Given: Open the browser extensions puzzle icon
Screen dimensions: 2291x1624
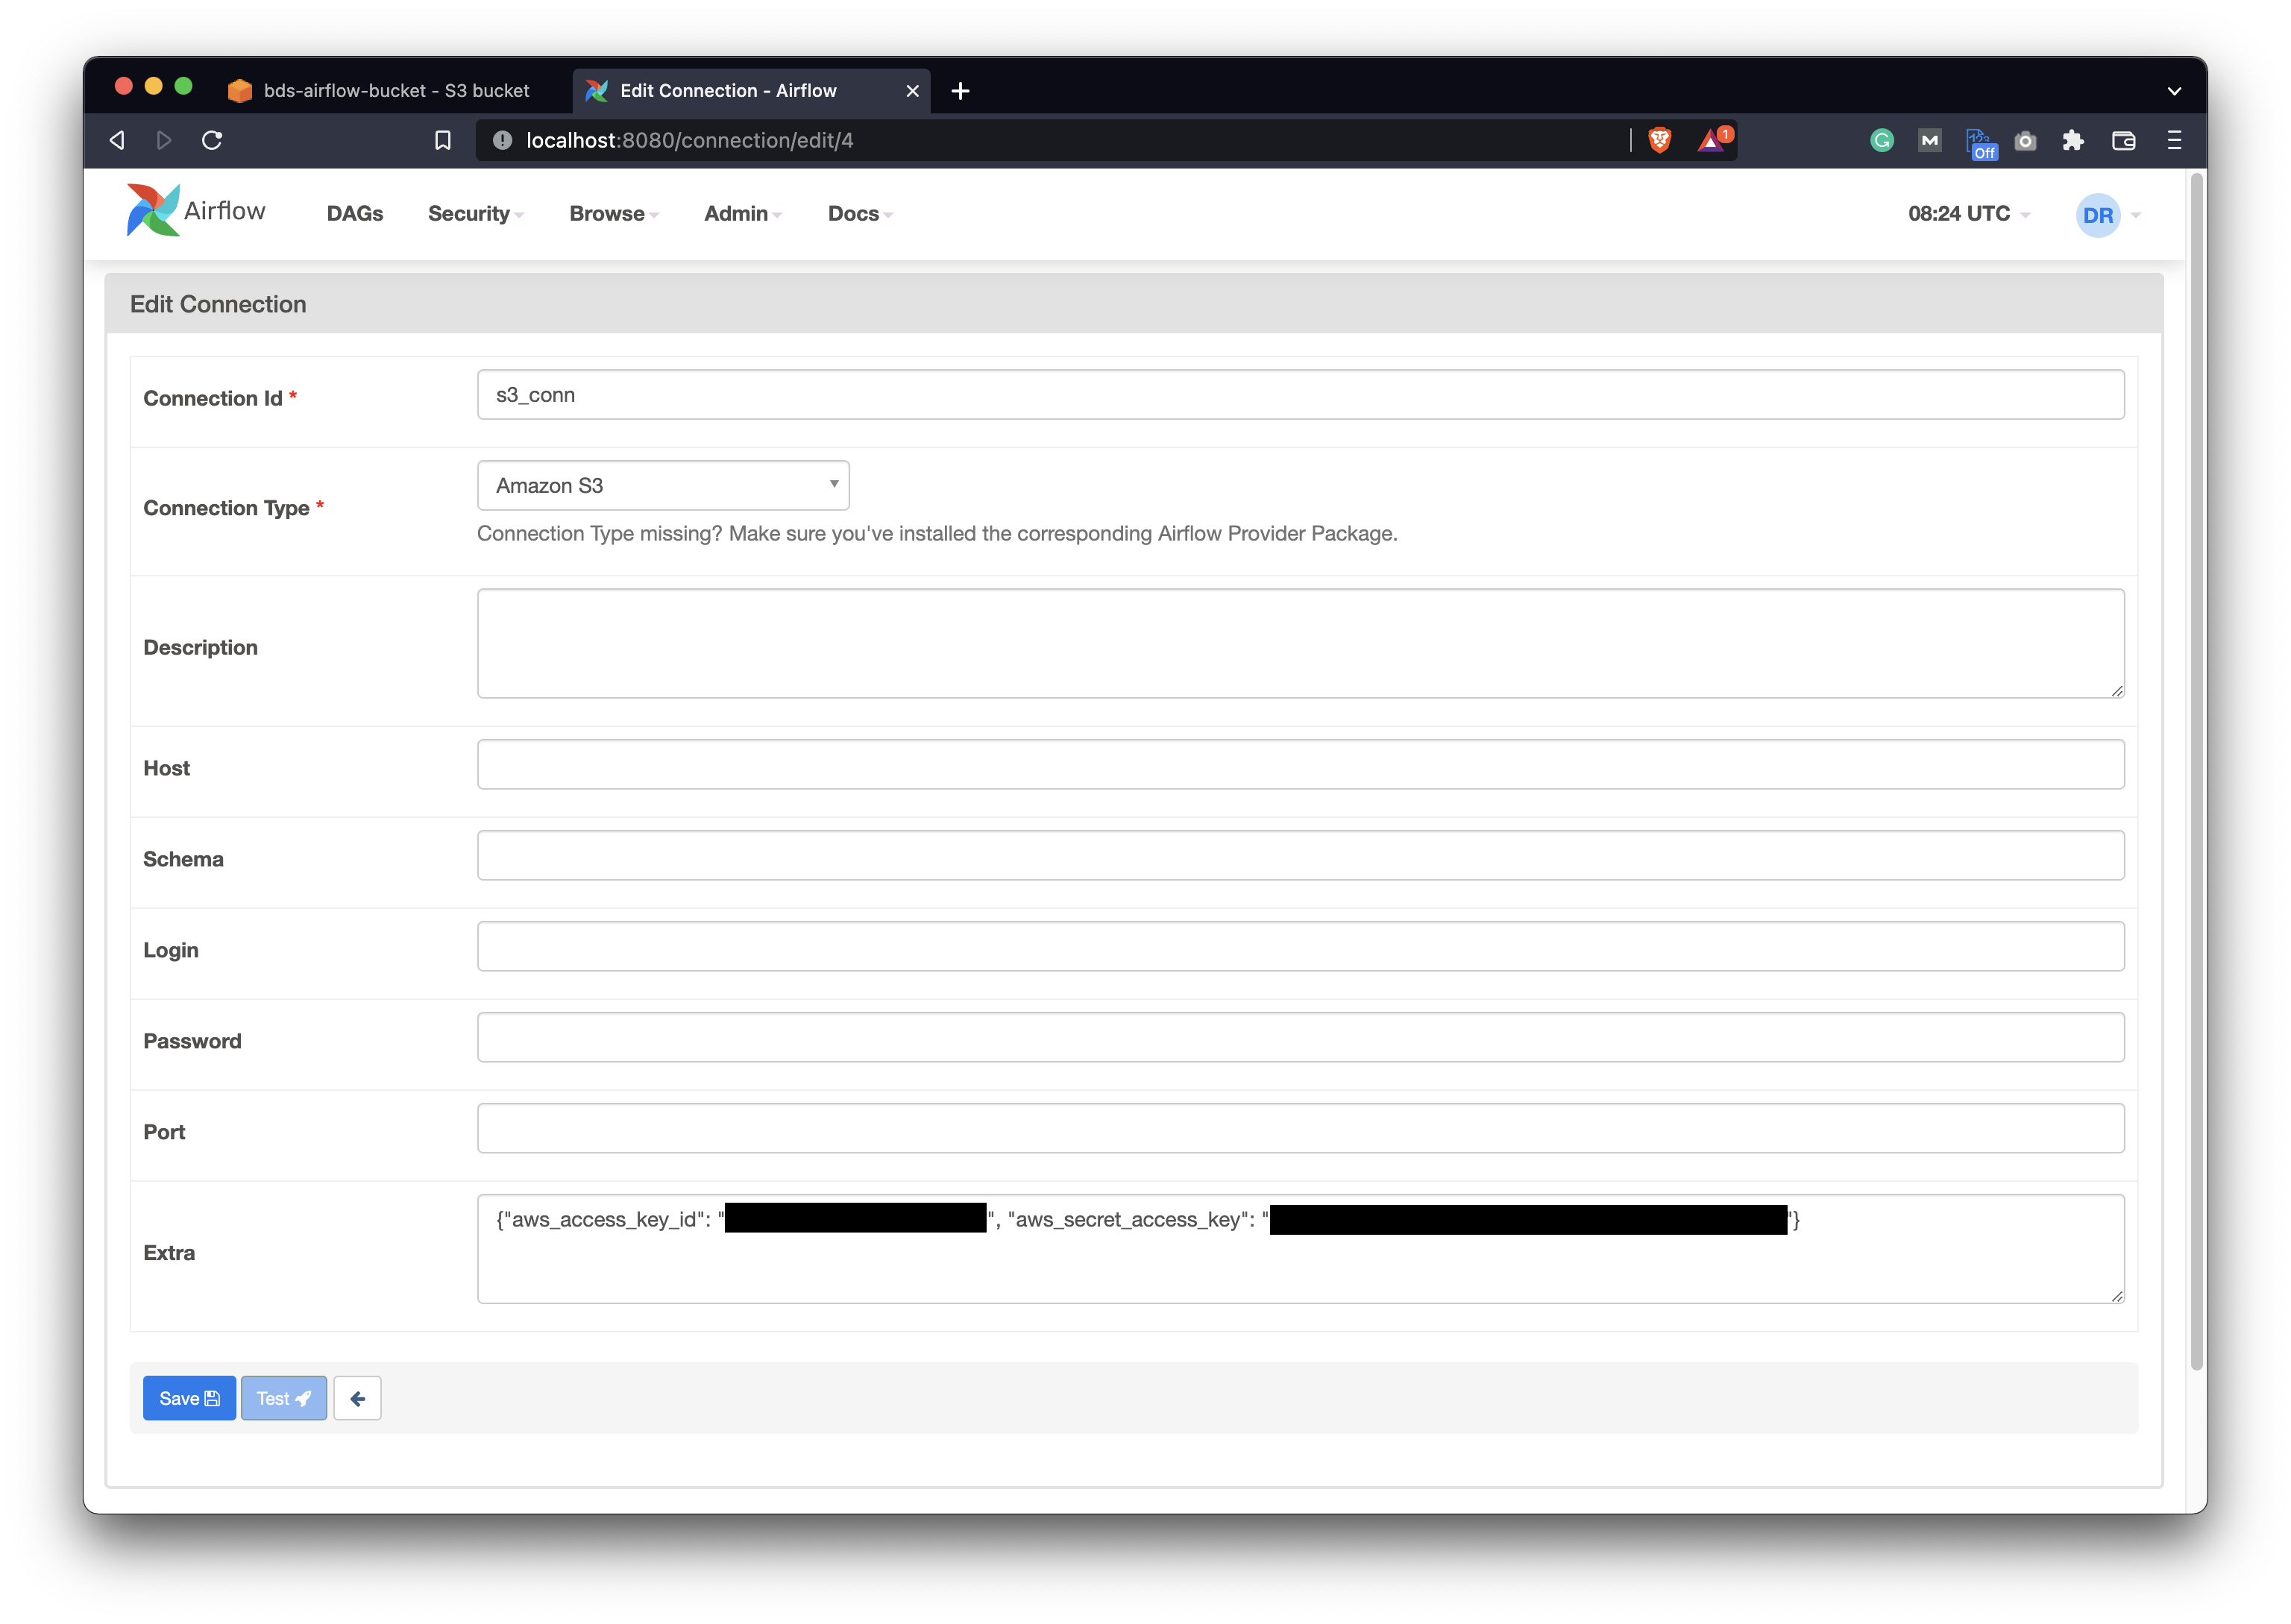Looking at the screenshot, I should [x=2073, y=140].
